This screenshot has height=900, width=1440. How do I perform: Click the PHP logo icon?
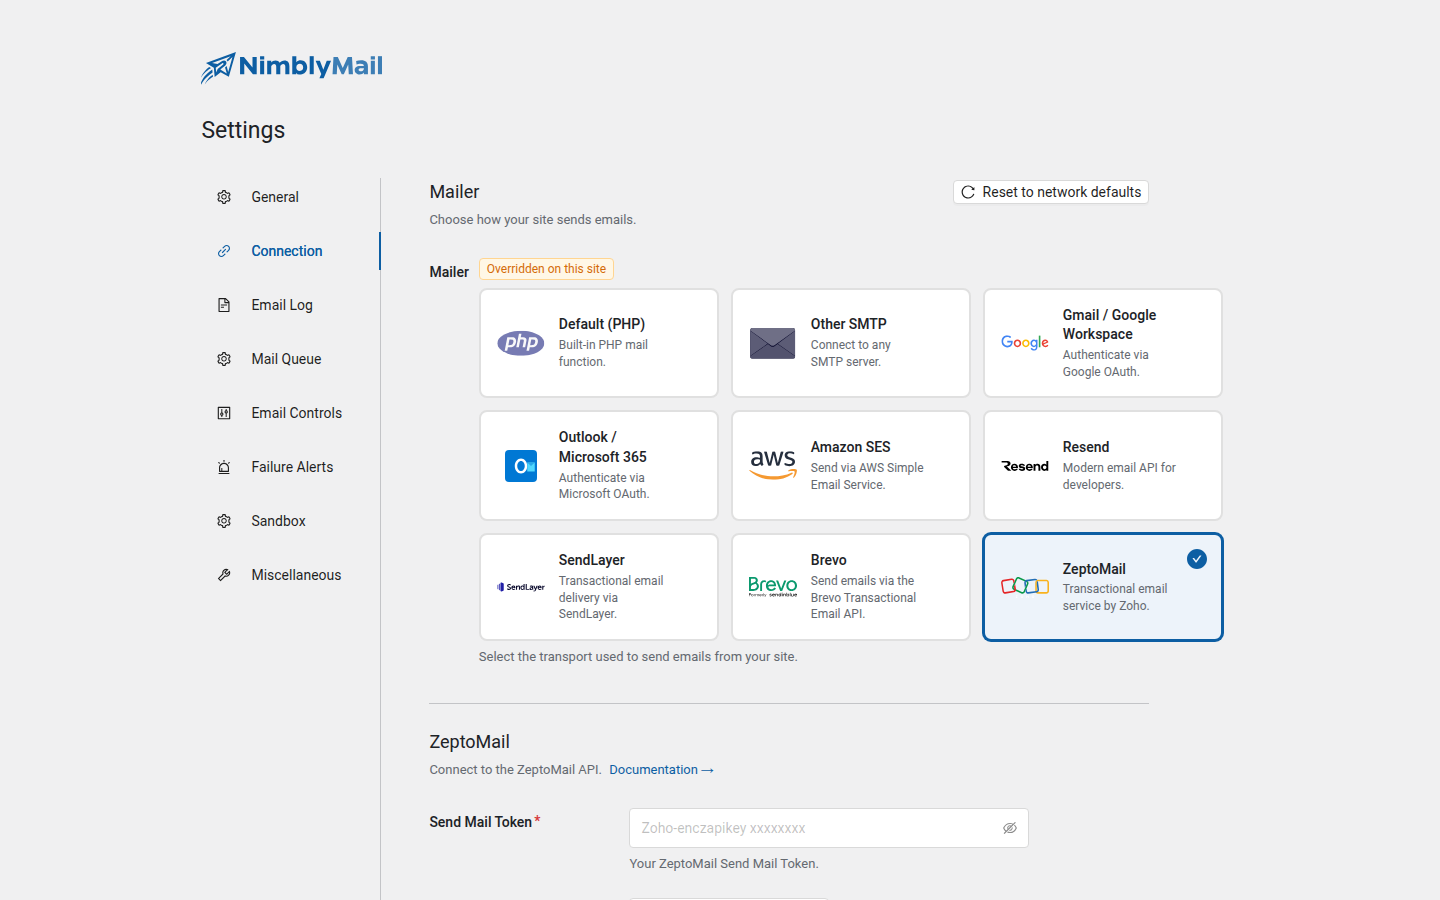coord(521,343)
